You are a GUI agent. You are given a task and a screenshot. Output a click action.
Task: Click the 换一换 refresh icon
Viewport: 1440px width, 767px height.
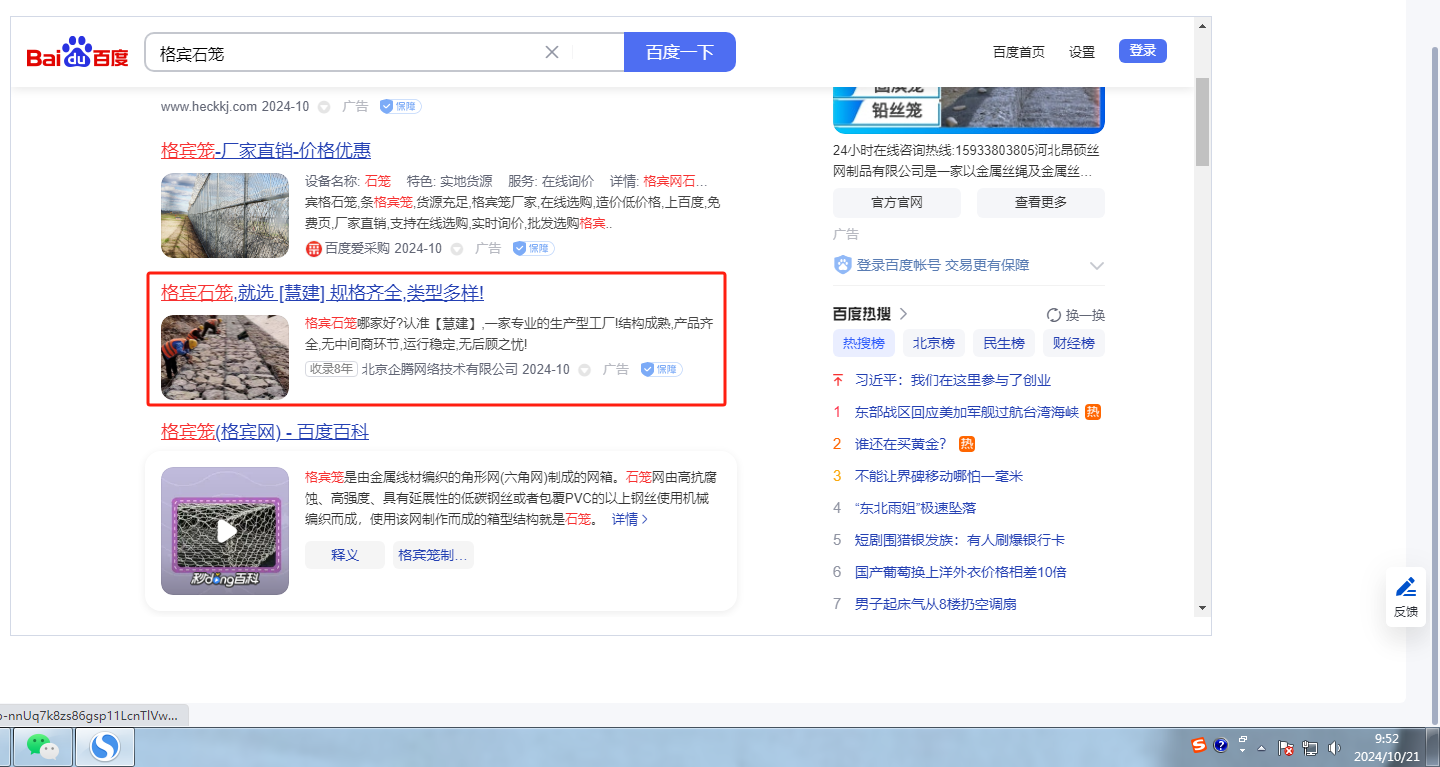click(x=1054, y=315)
